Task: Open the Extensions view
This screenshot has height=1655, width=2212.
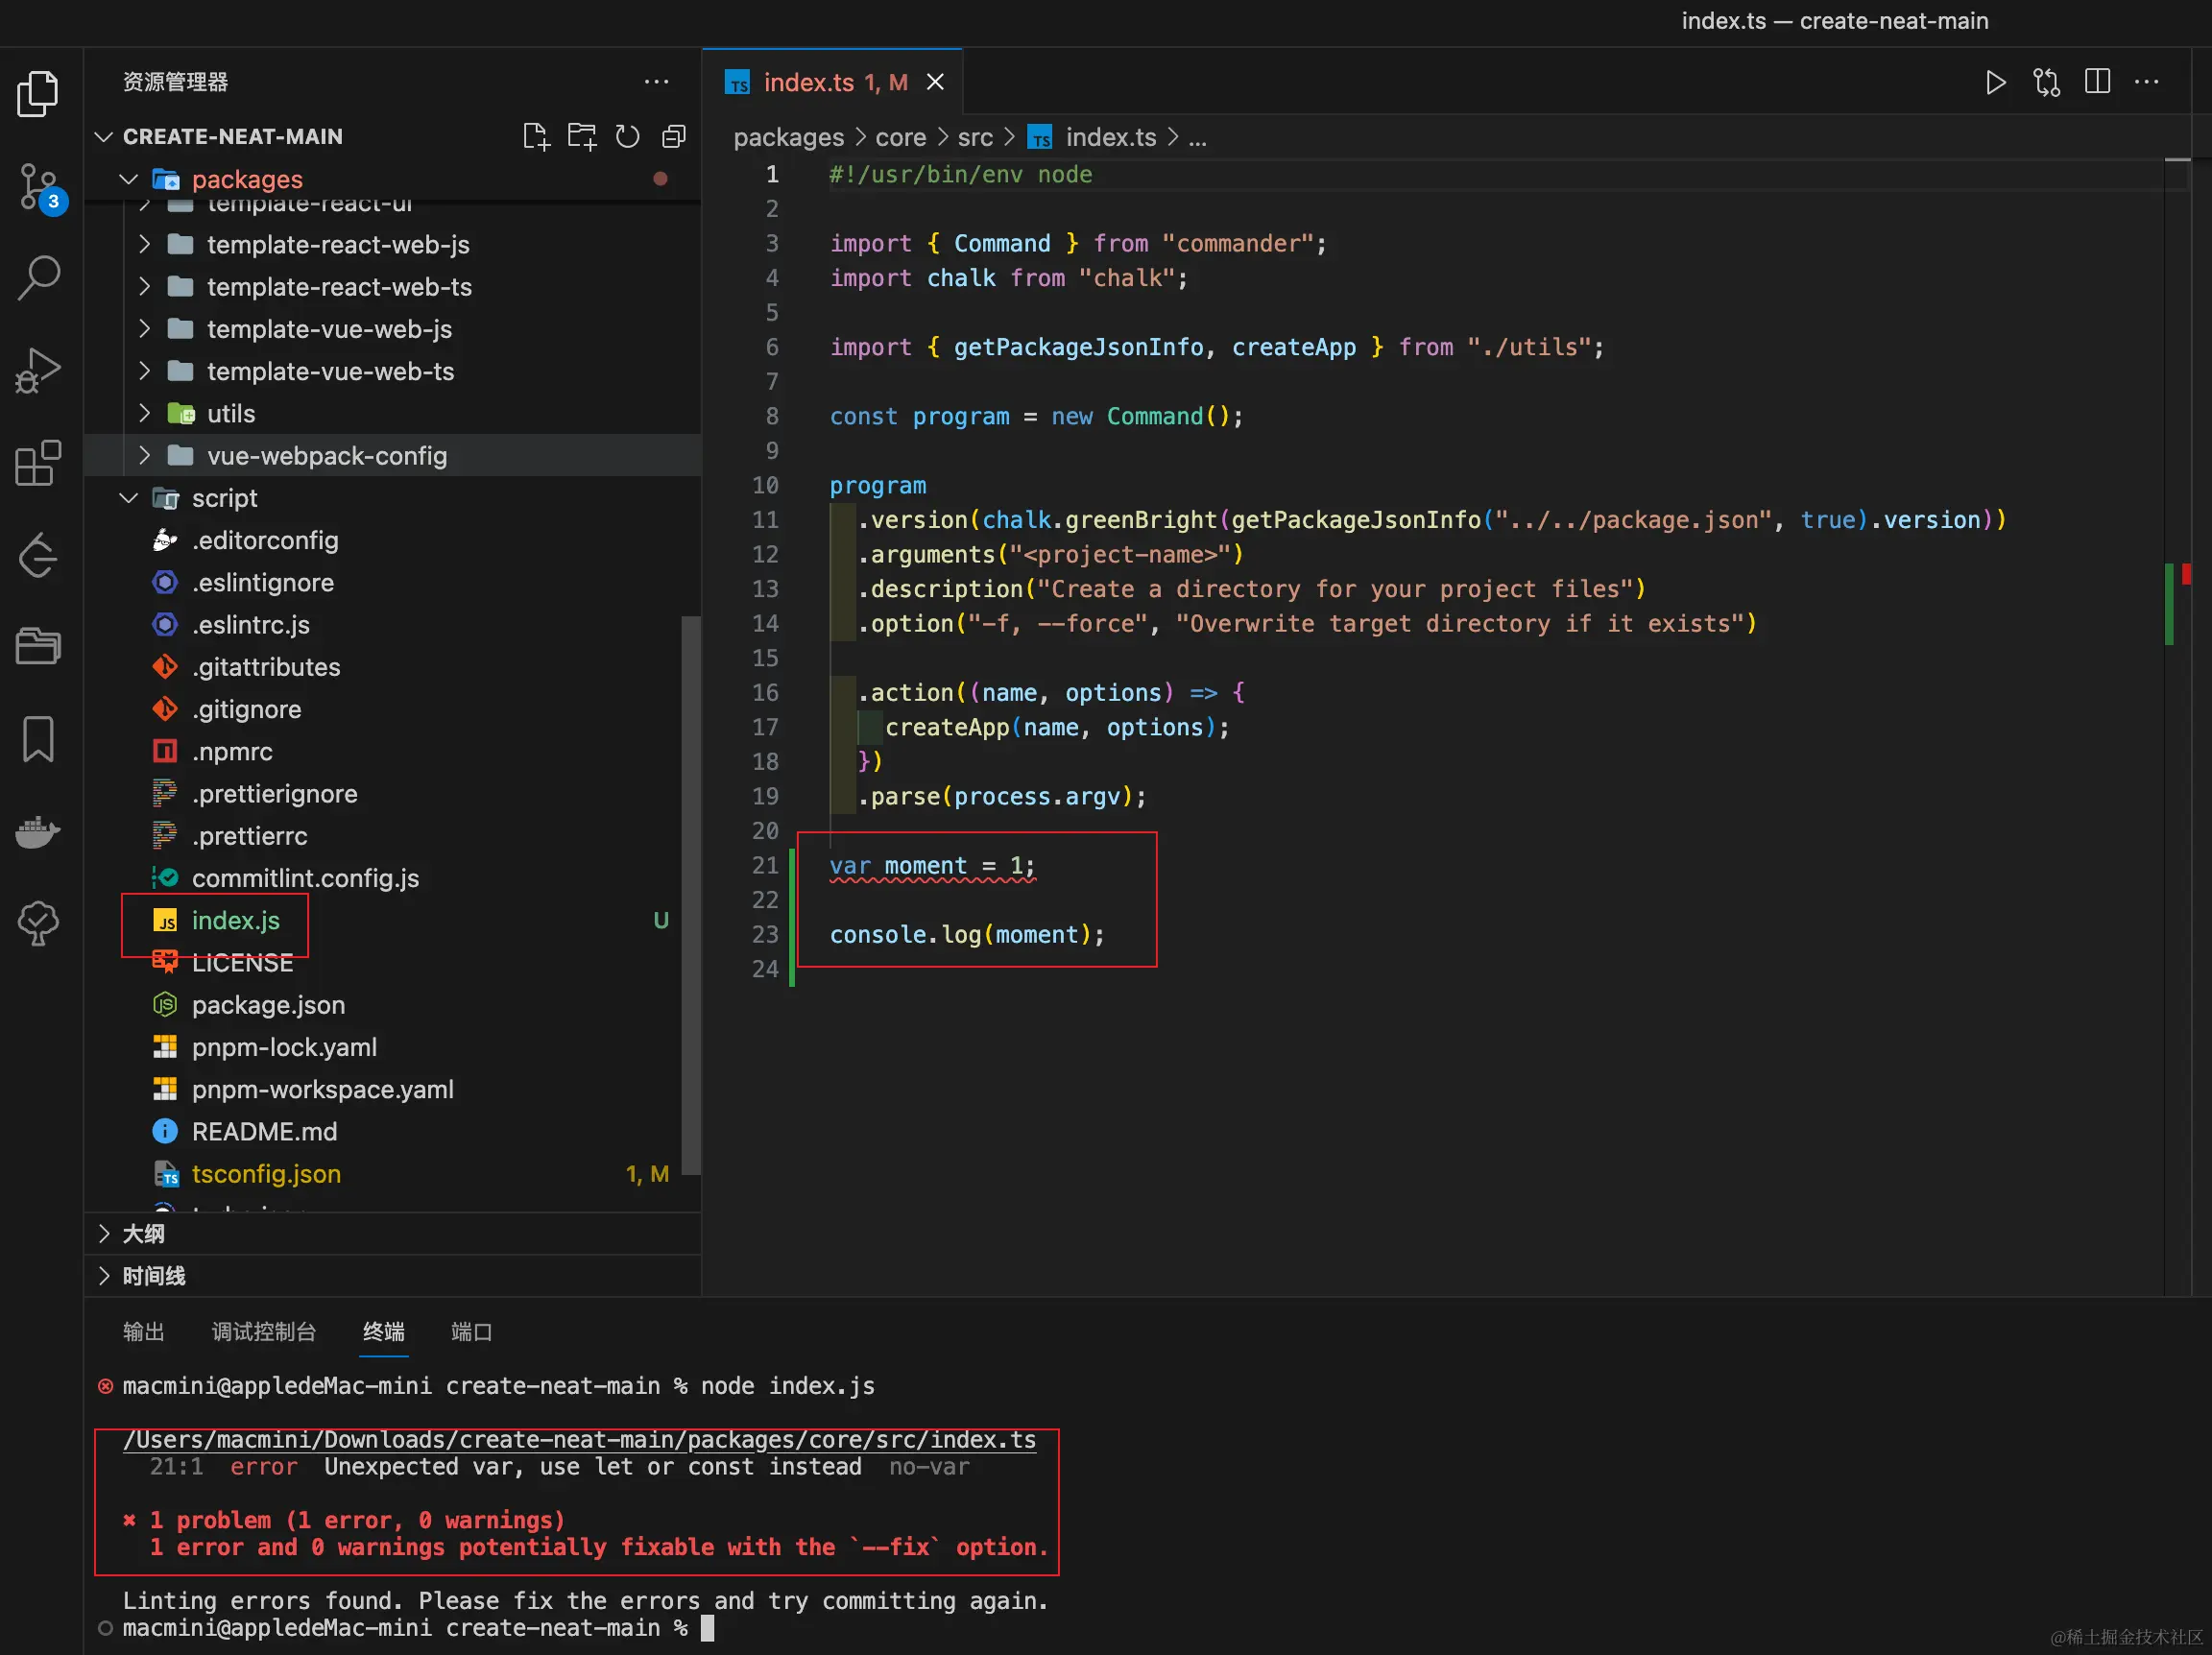Action: point(39,462)
